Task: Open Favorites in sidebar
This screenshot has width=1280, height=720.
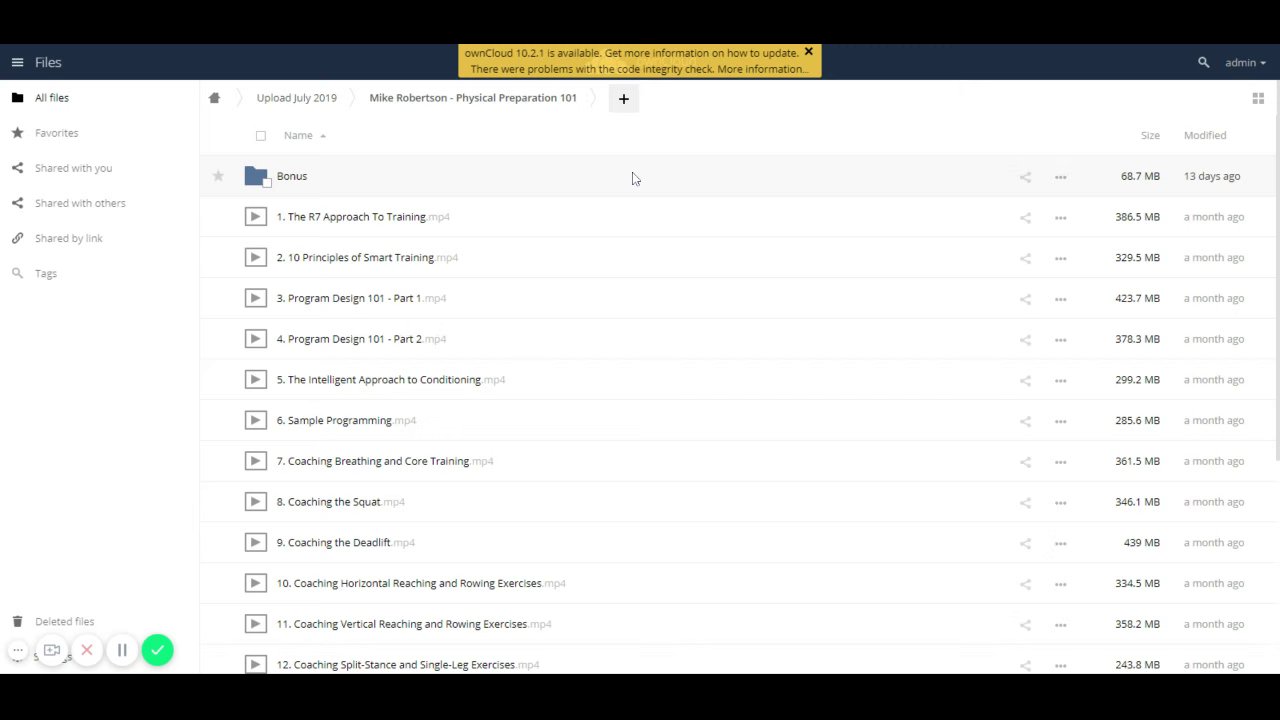Action: click(56, 133)
